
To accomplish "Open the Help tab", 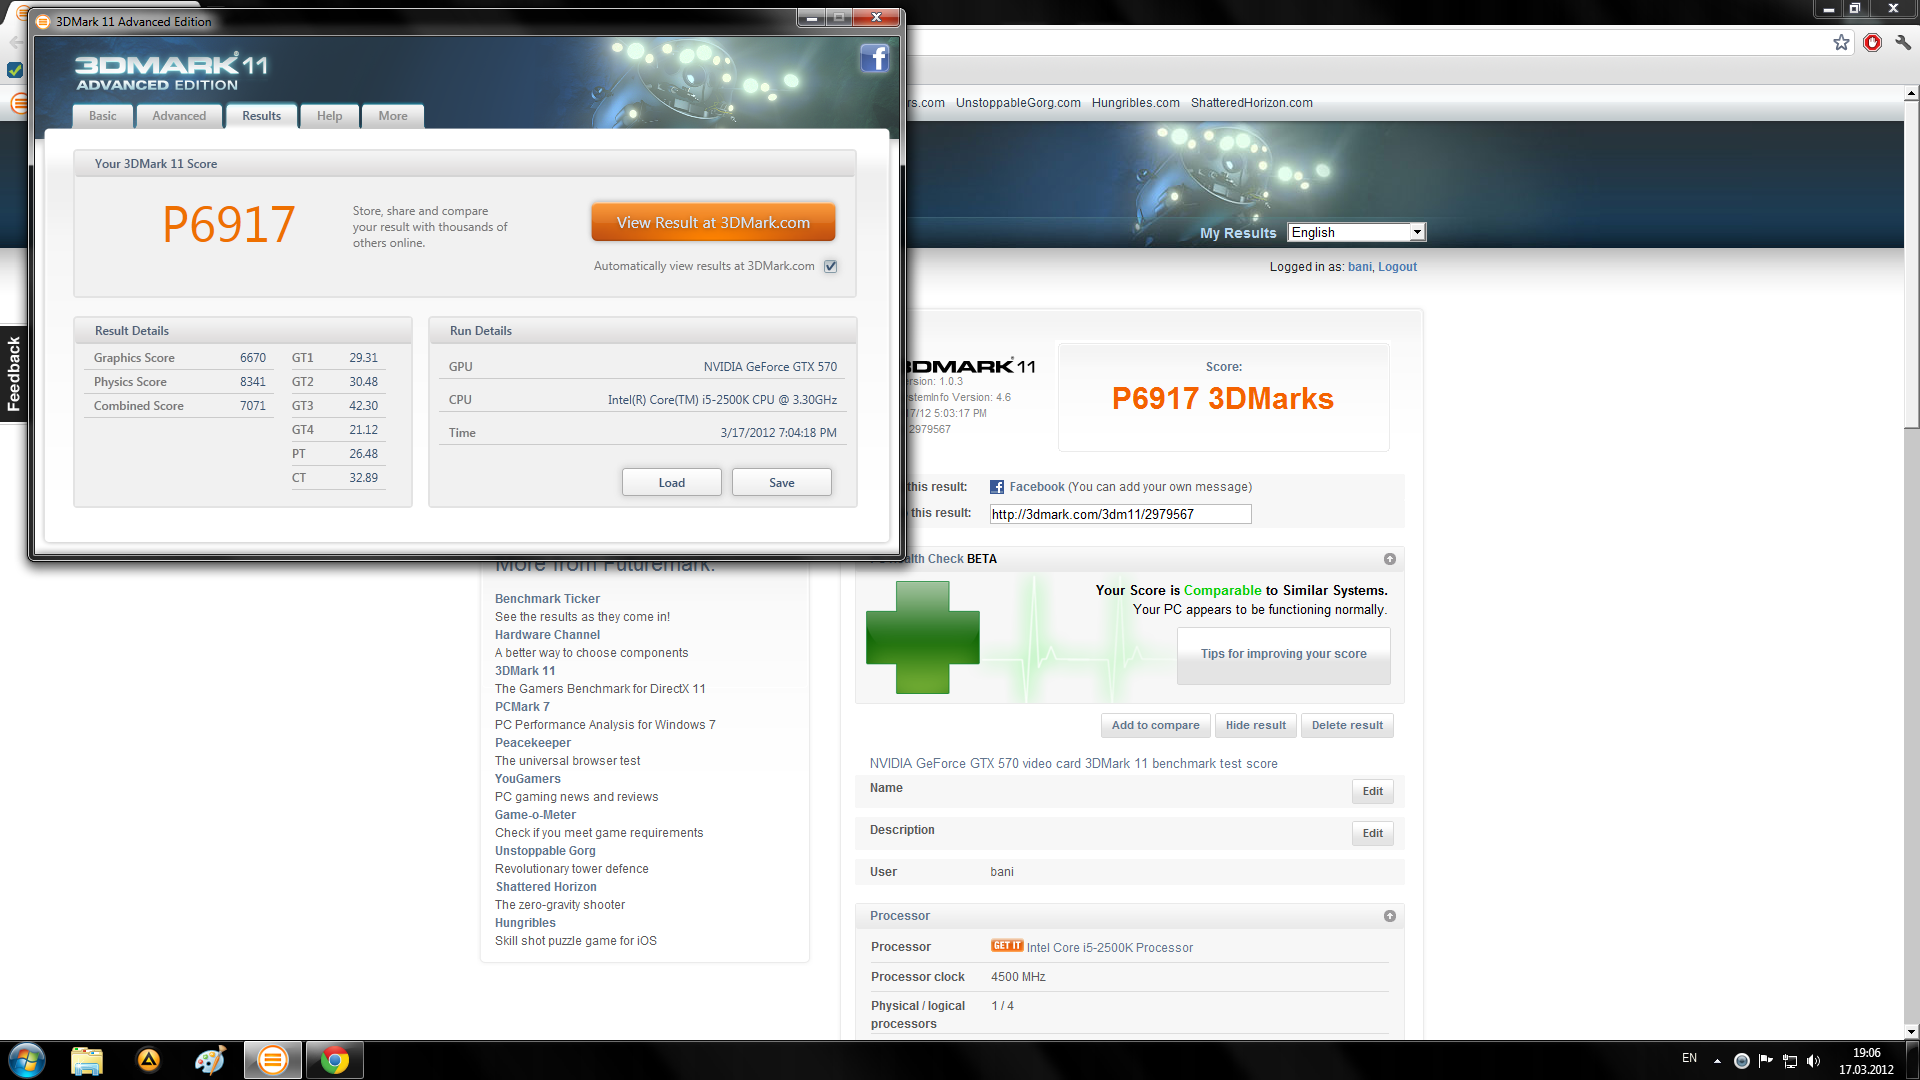I will [x=330, y=116].
